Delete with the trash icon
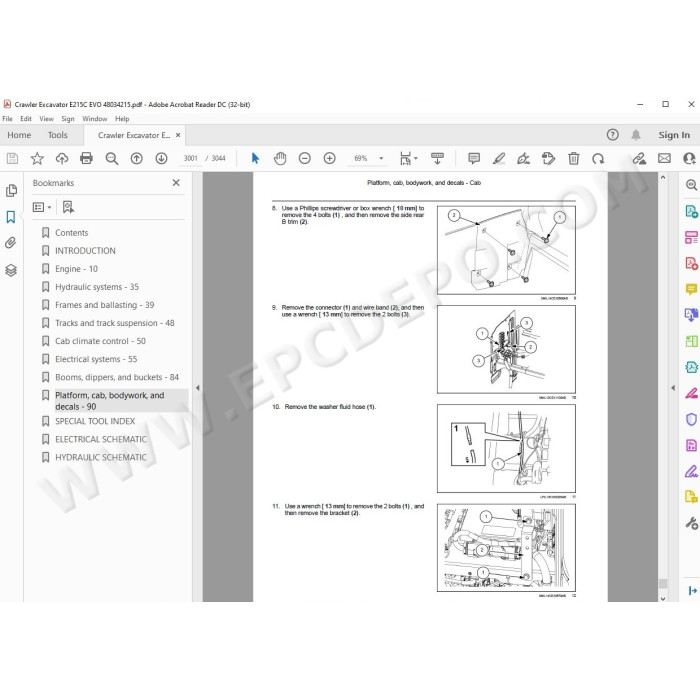The height and width of the screenshot is (700, 700). click(x=574, y=158)
